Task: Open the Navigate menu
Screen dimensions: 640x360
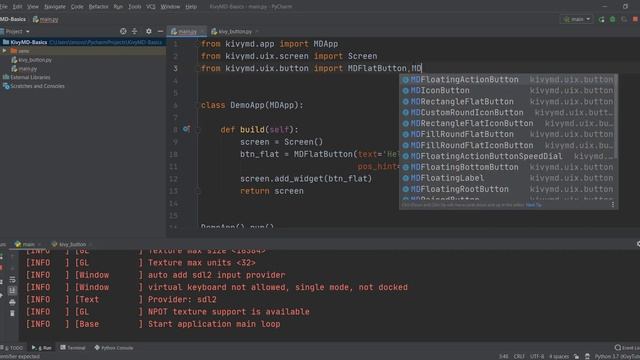Action: [x=55, y=7]
